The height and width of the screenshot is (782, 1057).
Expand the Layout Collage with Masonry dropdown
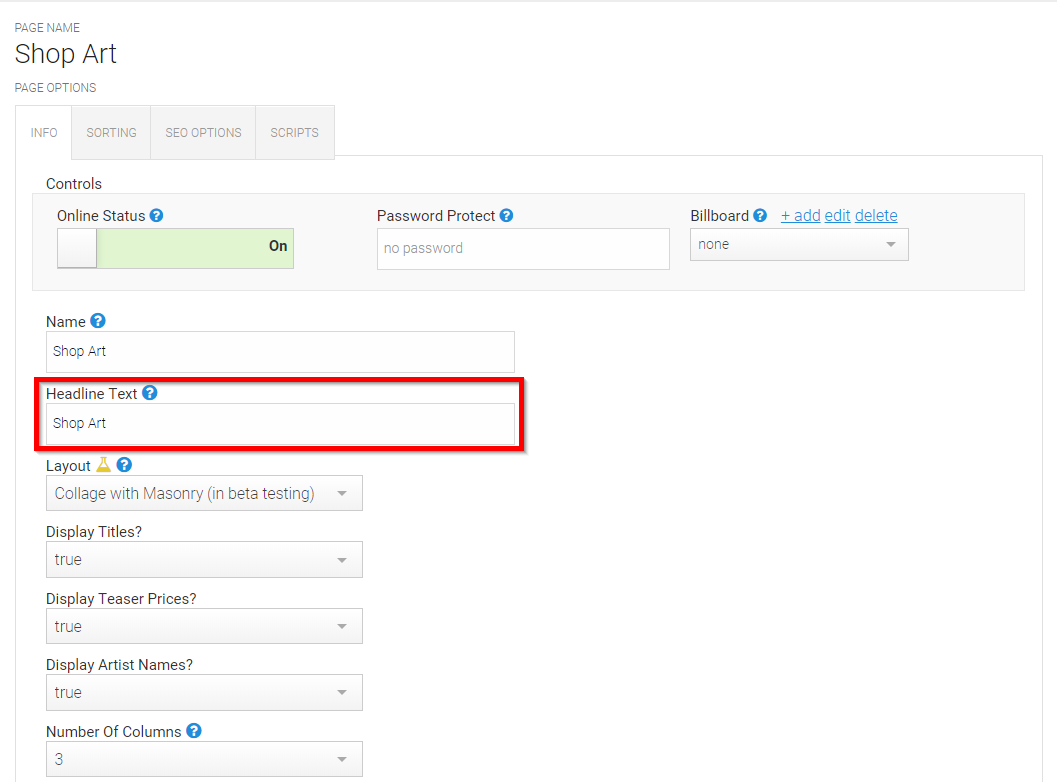[x=204, y=493]
